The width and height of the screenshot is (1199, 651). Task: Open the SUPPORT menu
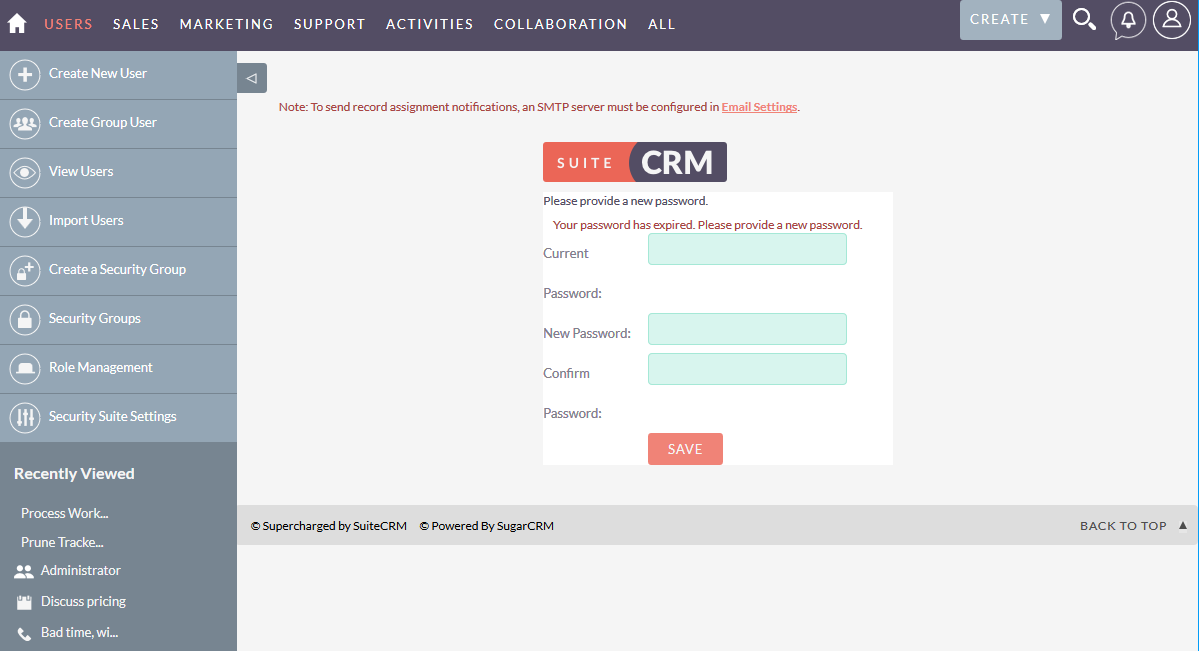(330, 24)
